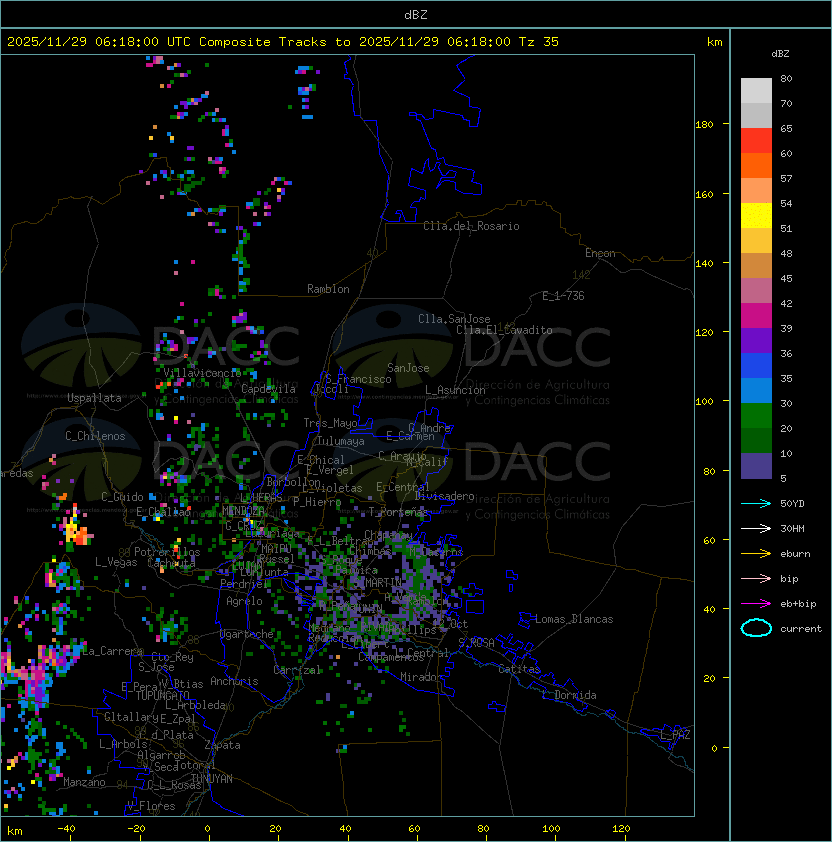Click the Agrelo map label
Screen dimensions: 832x842
[x=244, y=601]
